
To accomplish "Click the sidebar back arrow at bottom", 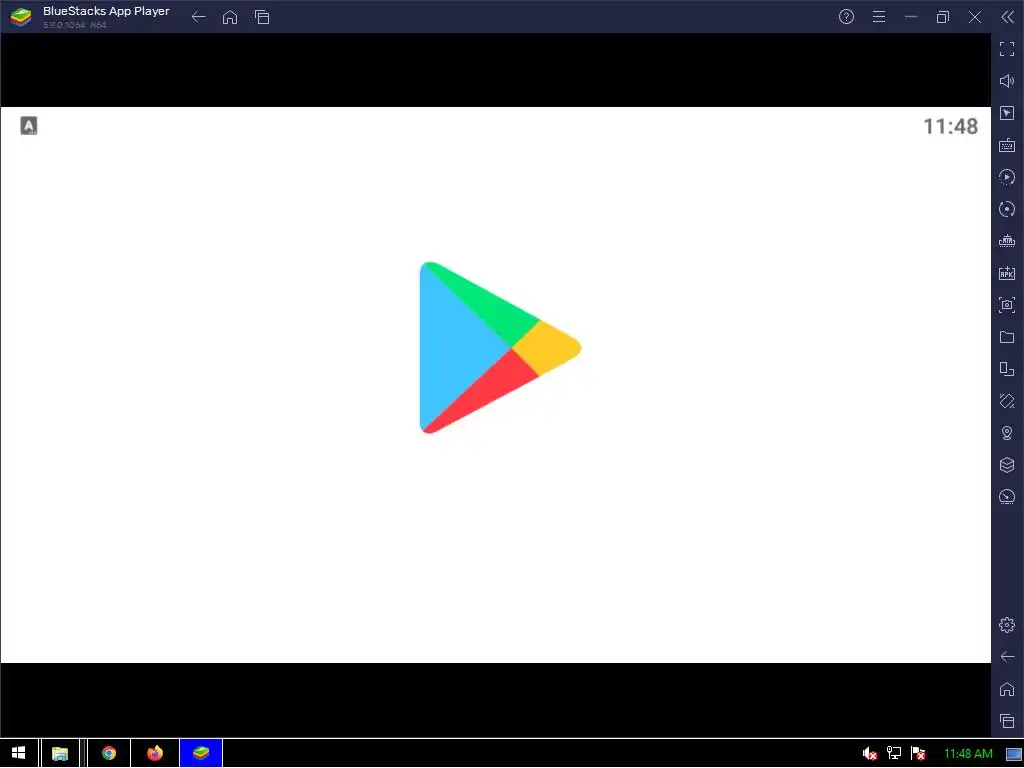I will 1007,657.
